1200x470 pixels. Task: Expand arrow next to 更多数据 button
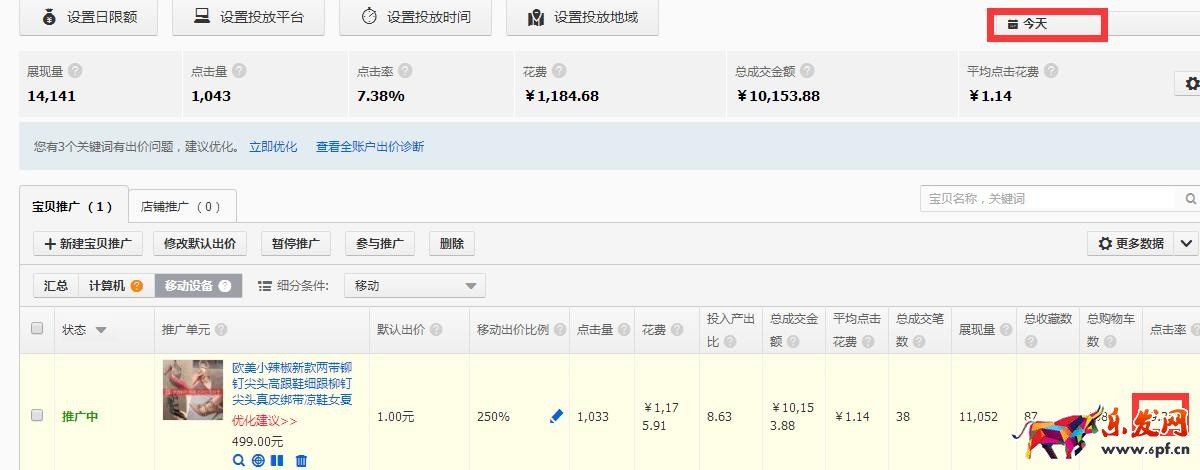coord(1186,243)
